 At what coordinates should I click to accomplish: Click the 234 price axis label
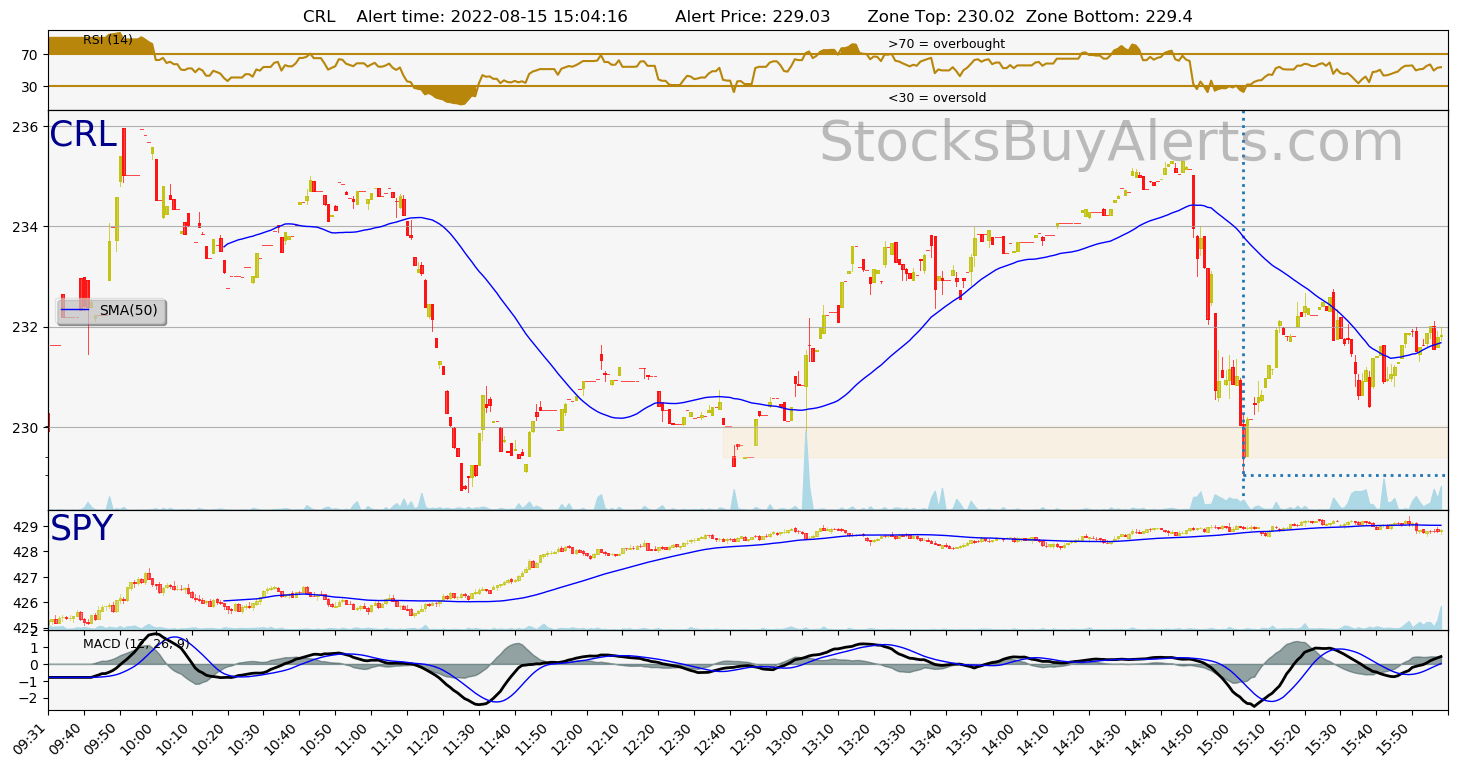coord(27,227)
